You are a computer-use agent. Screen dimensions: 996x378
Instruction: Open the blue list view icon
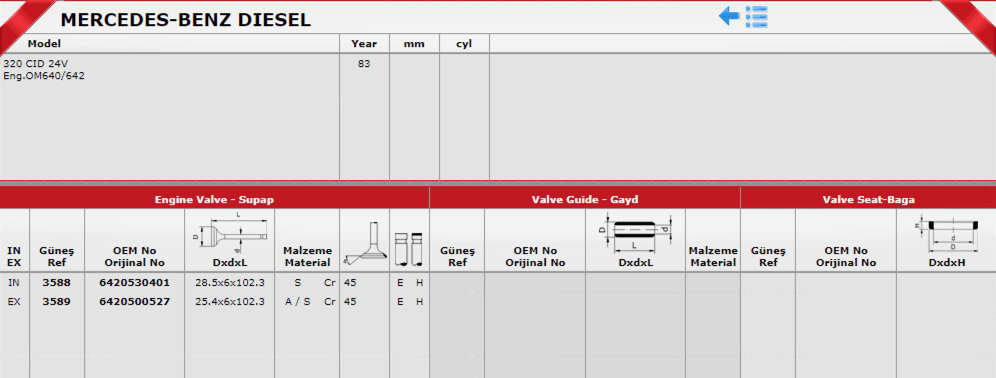757,17
